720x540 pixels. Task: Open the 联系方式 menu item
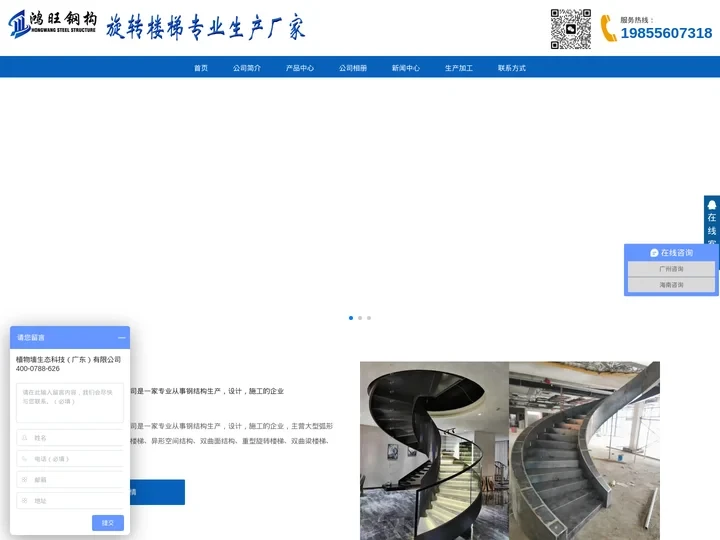[512, 68]
